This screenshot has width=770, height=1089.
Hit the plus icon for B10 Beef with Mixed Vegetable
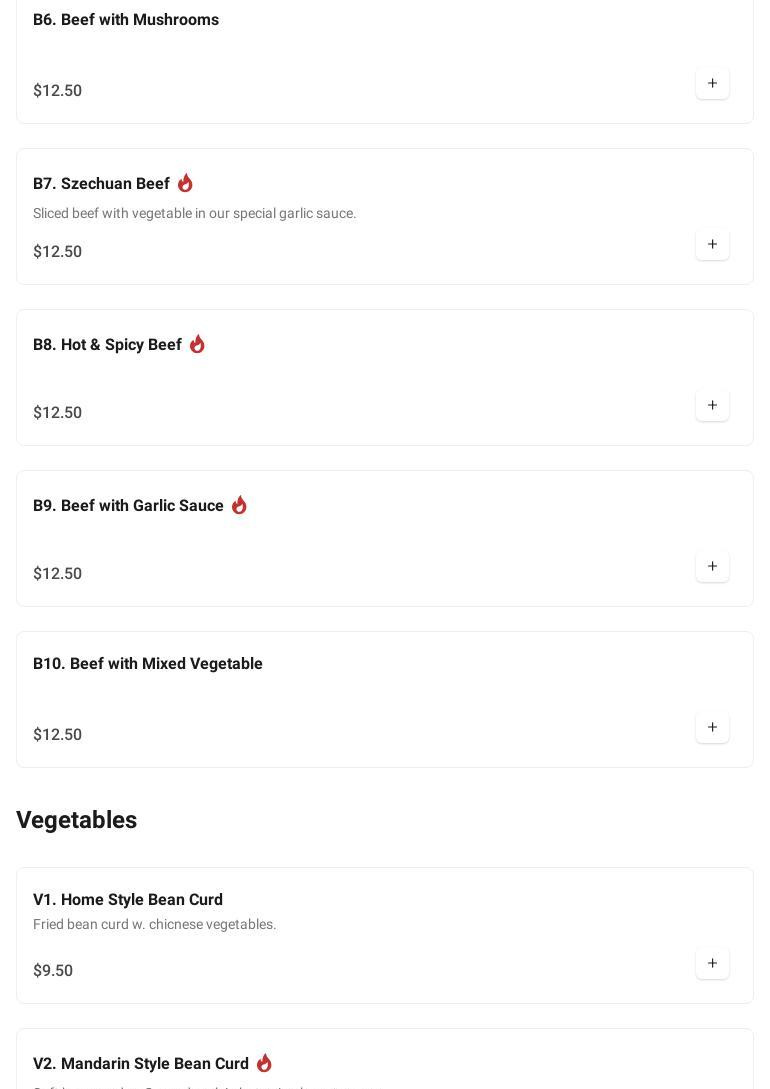[x=712, y=728]
